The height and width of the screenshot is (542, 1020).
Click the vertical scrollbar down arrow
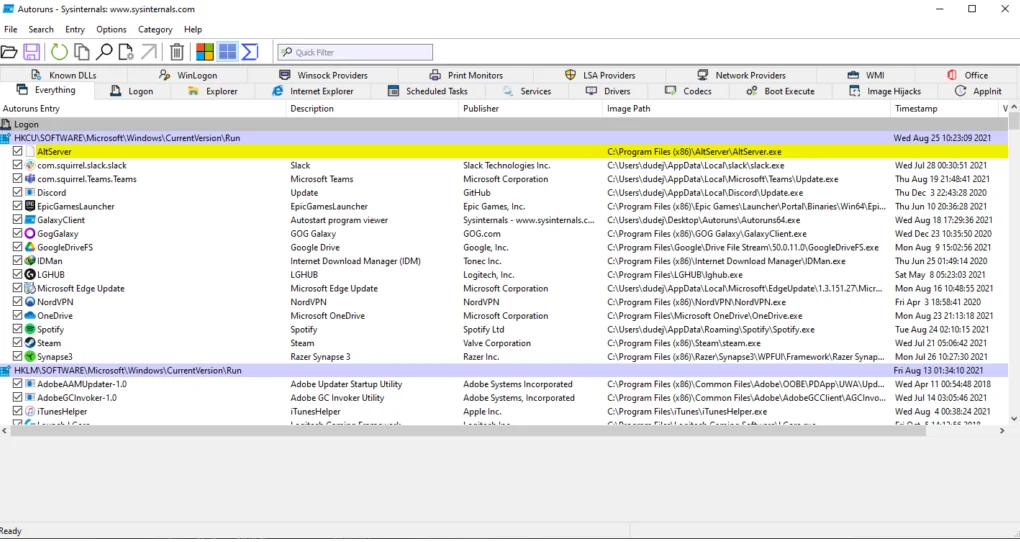coord(1013,419)
